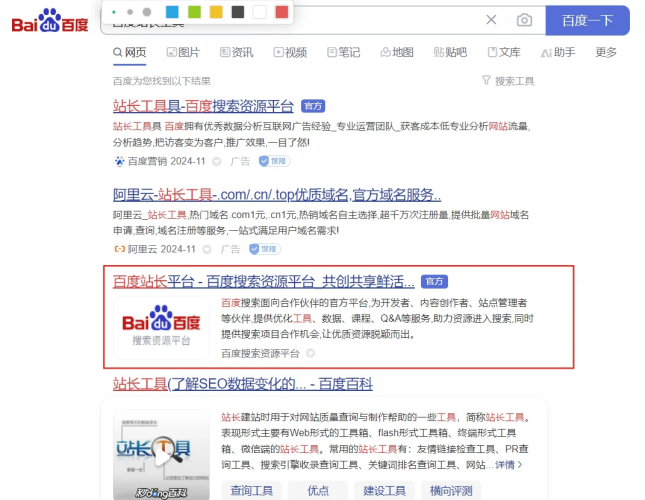Choose the largest pen size dot
The width and height of the screenshot is (645, 500).
[147, 12]
